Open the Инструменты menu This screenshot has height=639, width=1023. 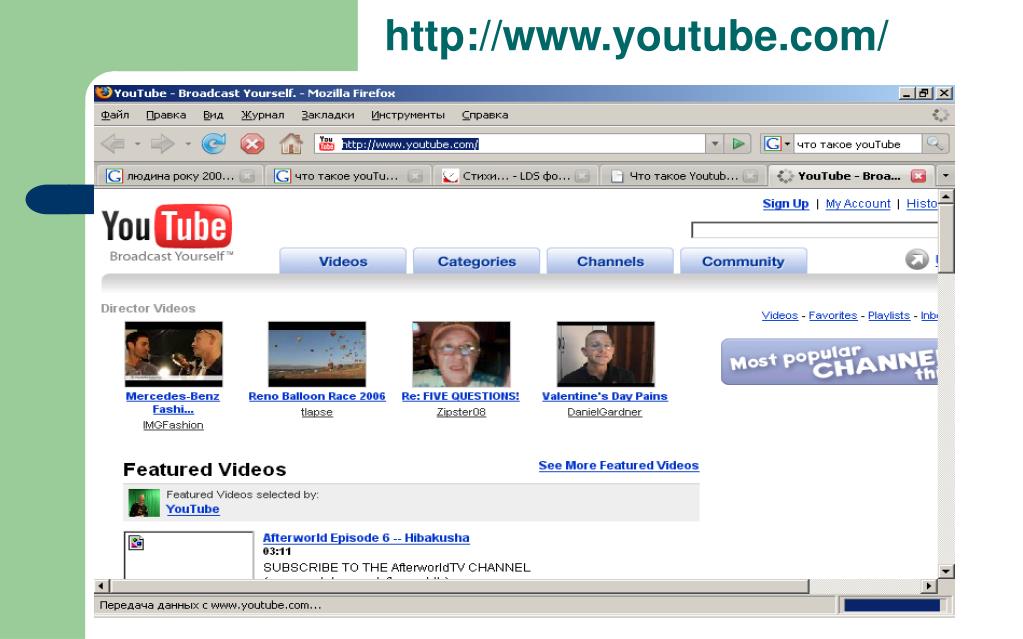(x=408, y=115)
